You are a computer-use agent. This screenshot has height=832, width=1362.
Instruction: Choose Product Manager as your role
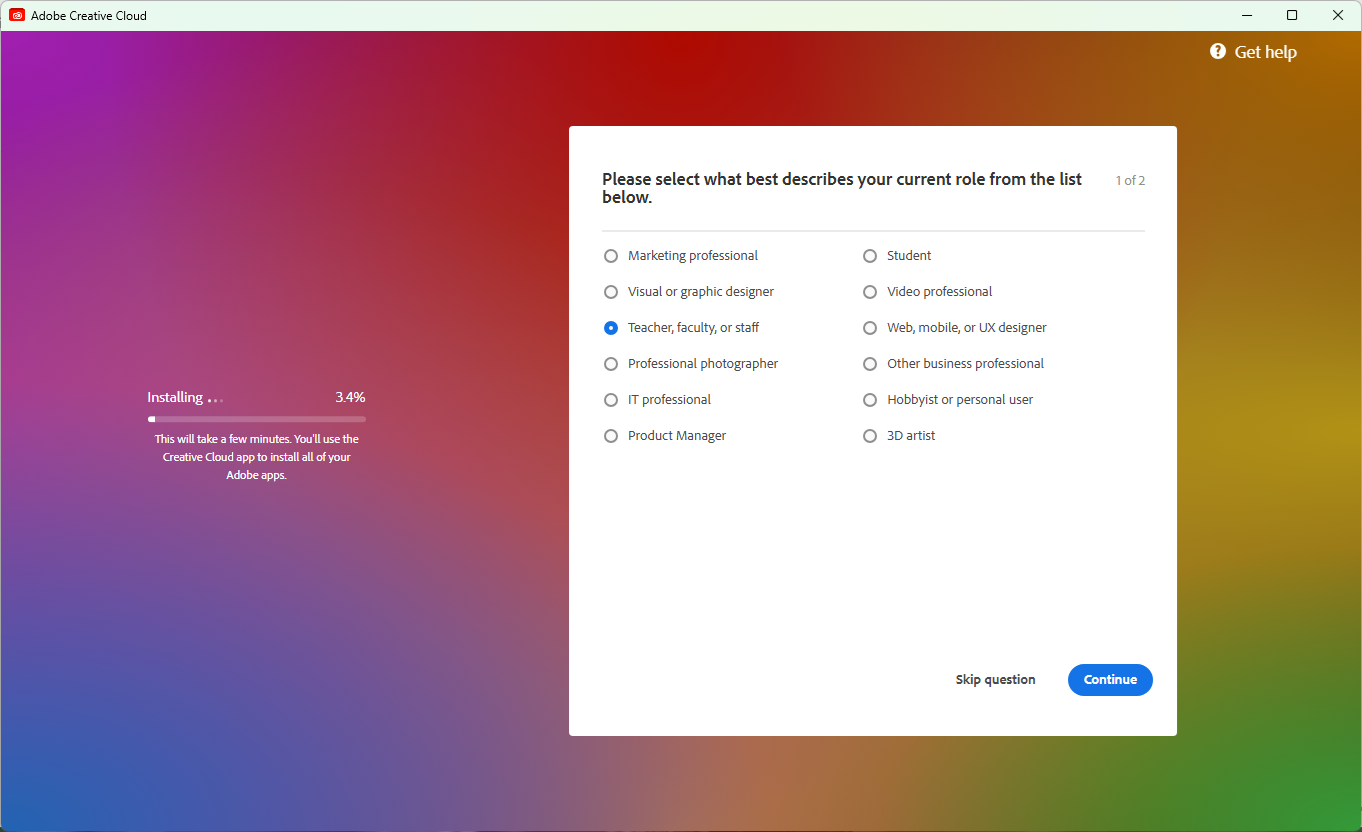pyautogui.click(x=611, y=436)
